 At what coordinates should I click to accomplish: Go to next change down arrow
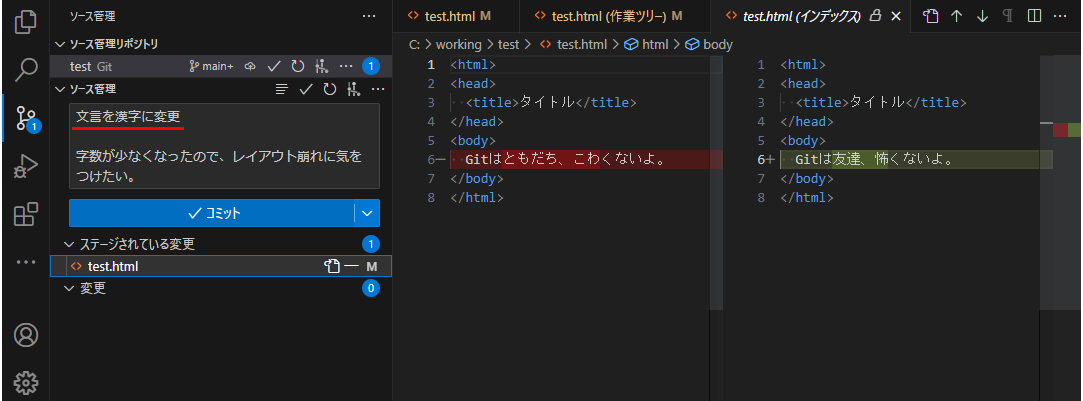pyautogui.click(x=982, y=16)
